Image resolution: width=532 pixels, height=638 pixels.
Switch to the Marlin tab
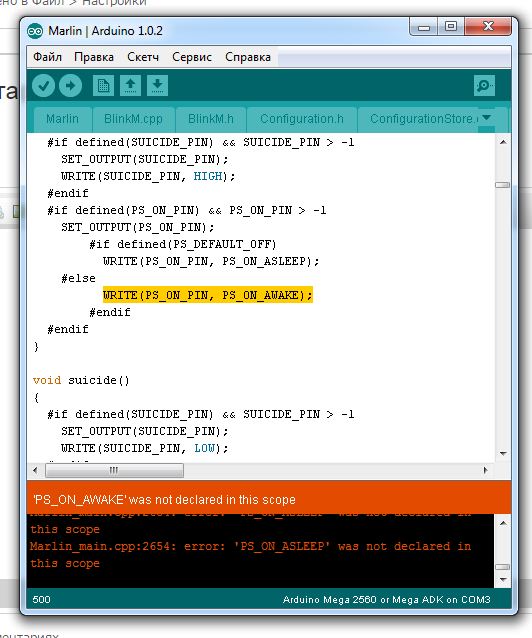pyautogui.click(x=62, y=119)
